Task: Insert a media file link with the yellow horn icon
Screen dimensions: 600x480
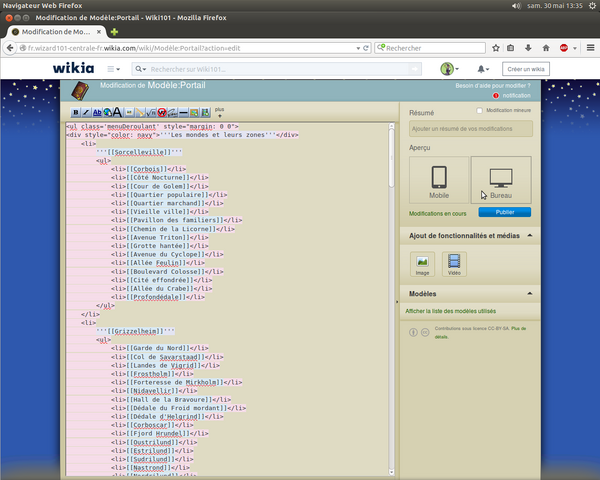Action: 140,113
